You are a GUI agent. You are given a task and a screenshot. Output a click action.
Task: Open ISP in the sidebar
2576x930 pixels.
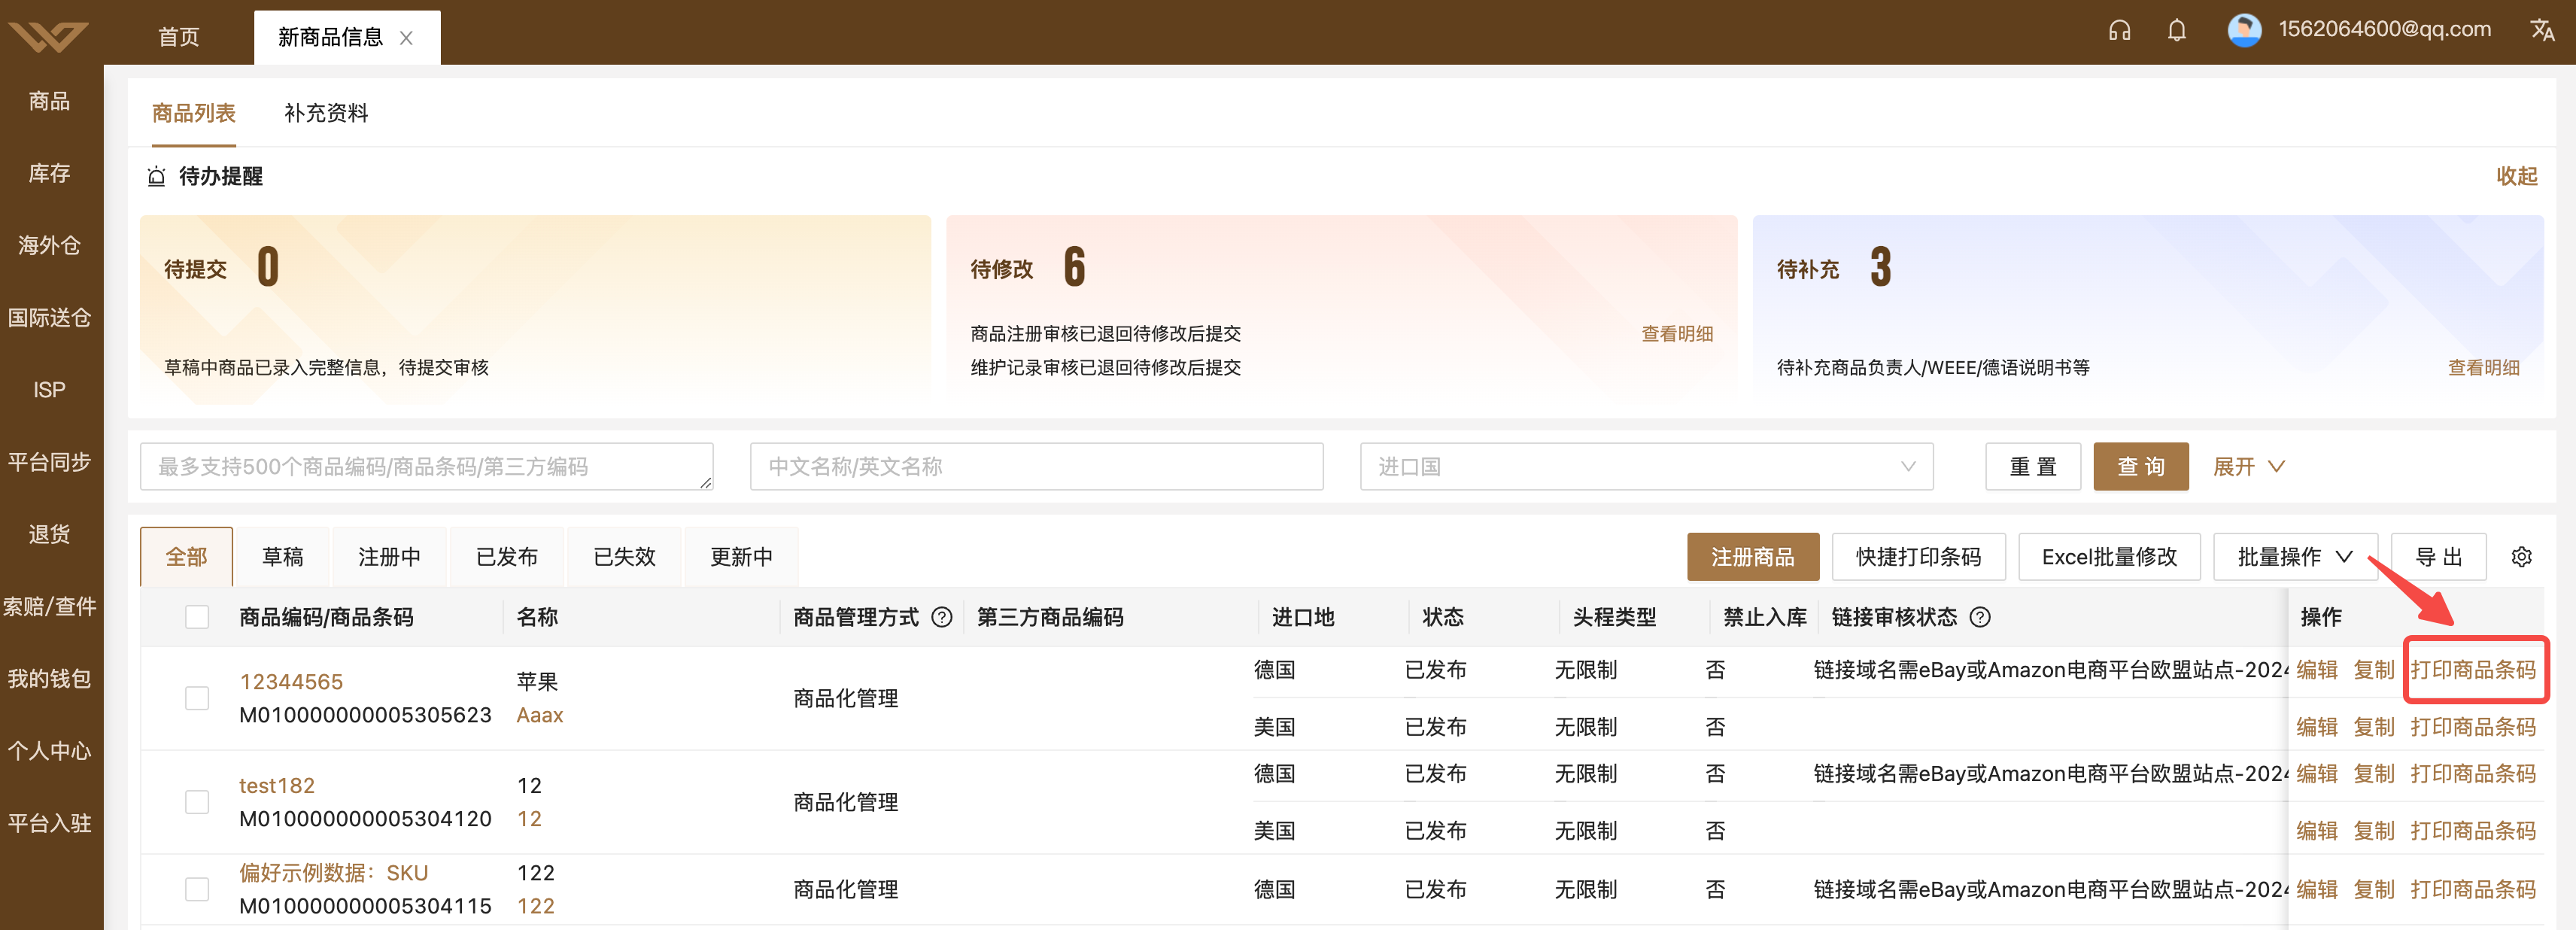50,390
